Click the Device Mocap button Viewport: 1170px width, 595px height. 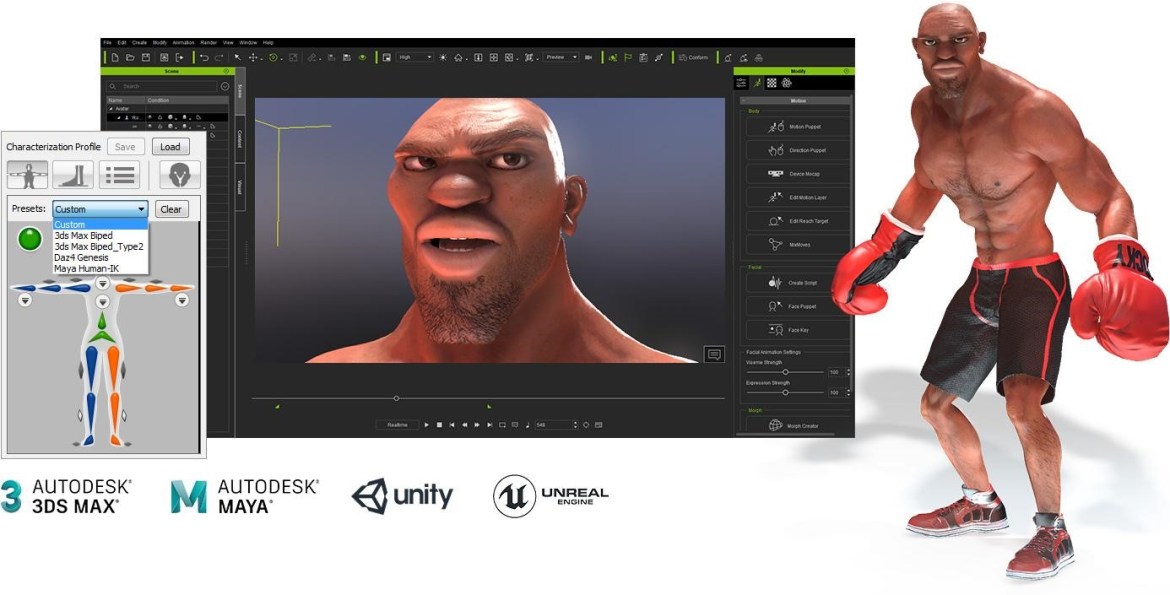(x=798, y=174)
